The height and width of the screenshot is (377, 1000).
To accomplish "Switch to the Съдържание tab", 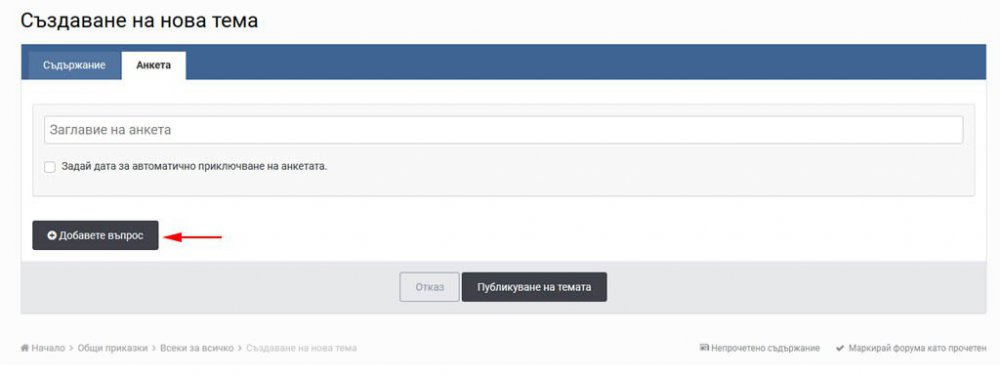I will pos(74,66).
